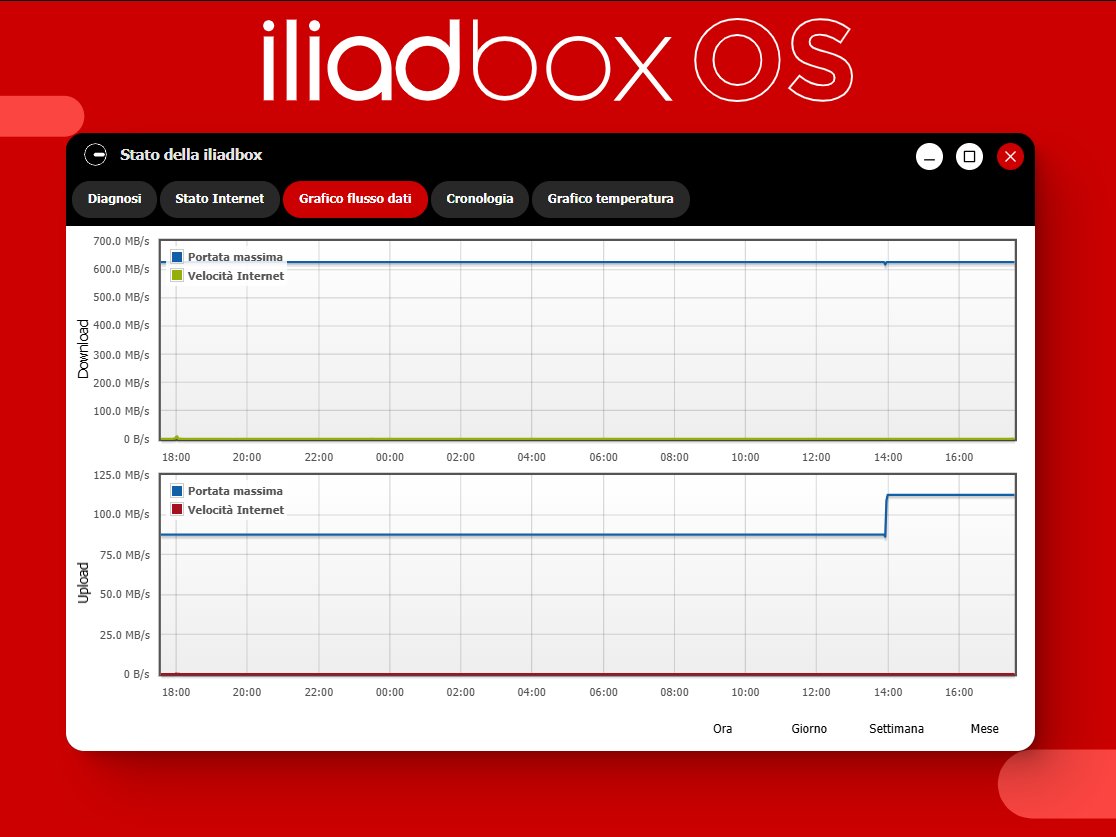Click the Upload vertical axis title
This screenshot has width=1116, height=837.
point(83,583)
